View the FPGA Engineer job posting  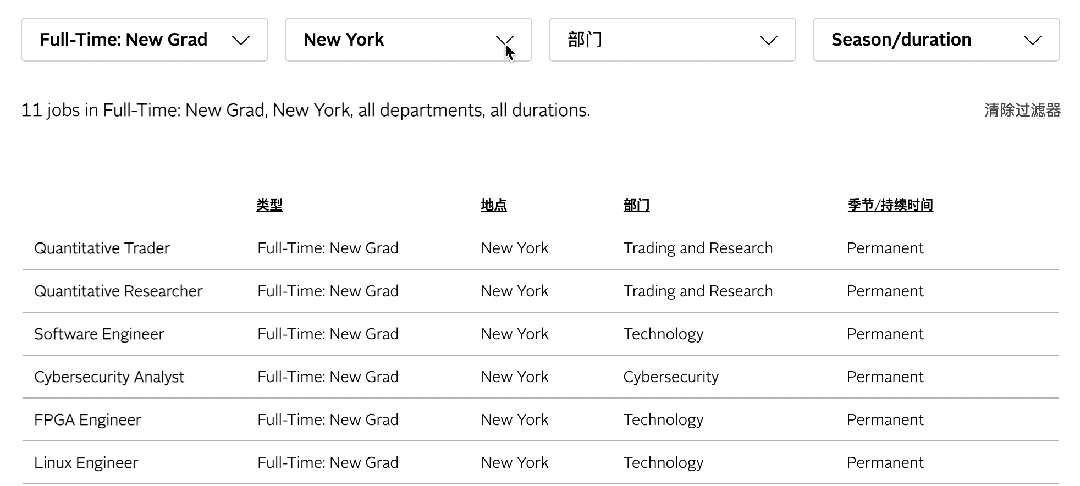87,420
